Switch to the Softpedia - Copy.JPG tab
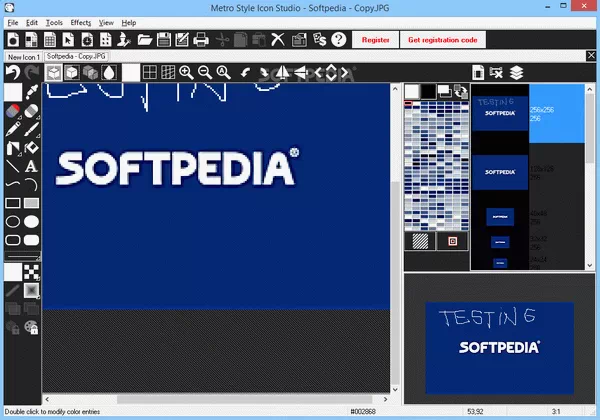 click(x=76, y=57)
